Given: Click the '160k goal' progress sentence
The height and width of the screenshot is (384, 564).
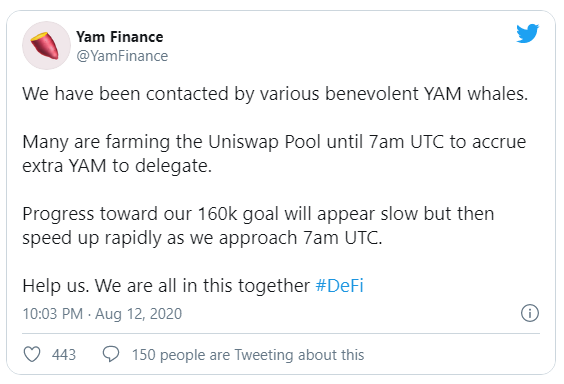Looking at the screenshot, I should (258, 214).
